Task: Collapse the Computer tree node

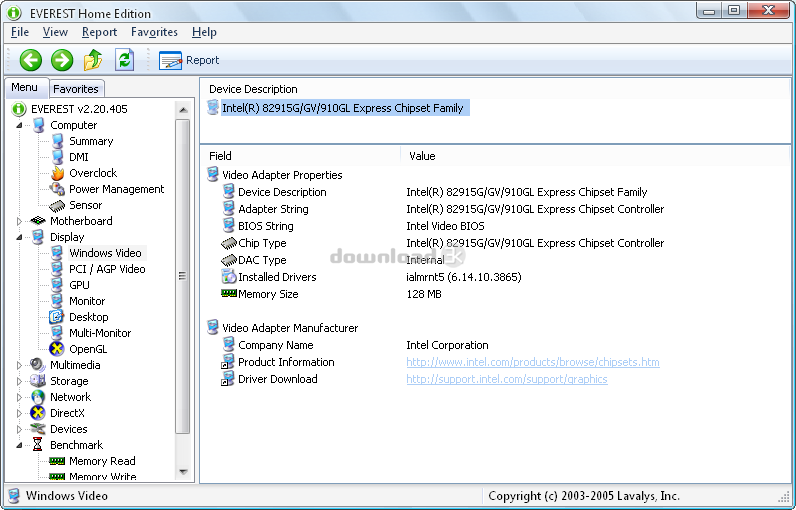Action: pos(19,126)
